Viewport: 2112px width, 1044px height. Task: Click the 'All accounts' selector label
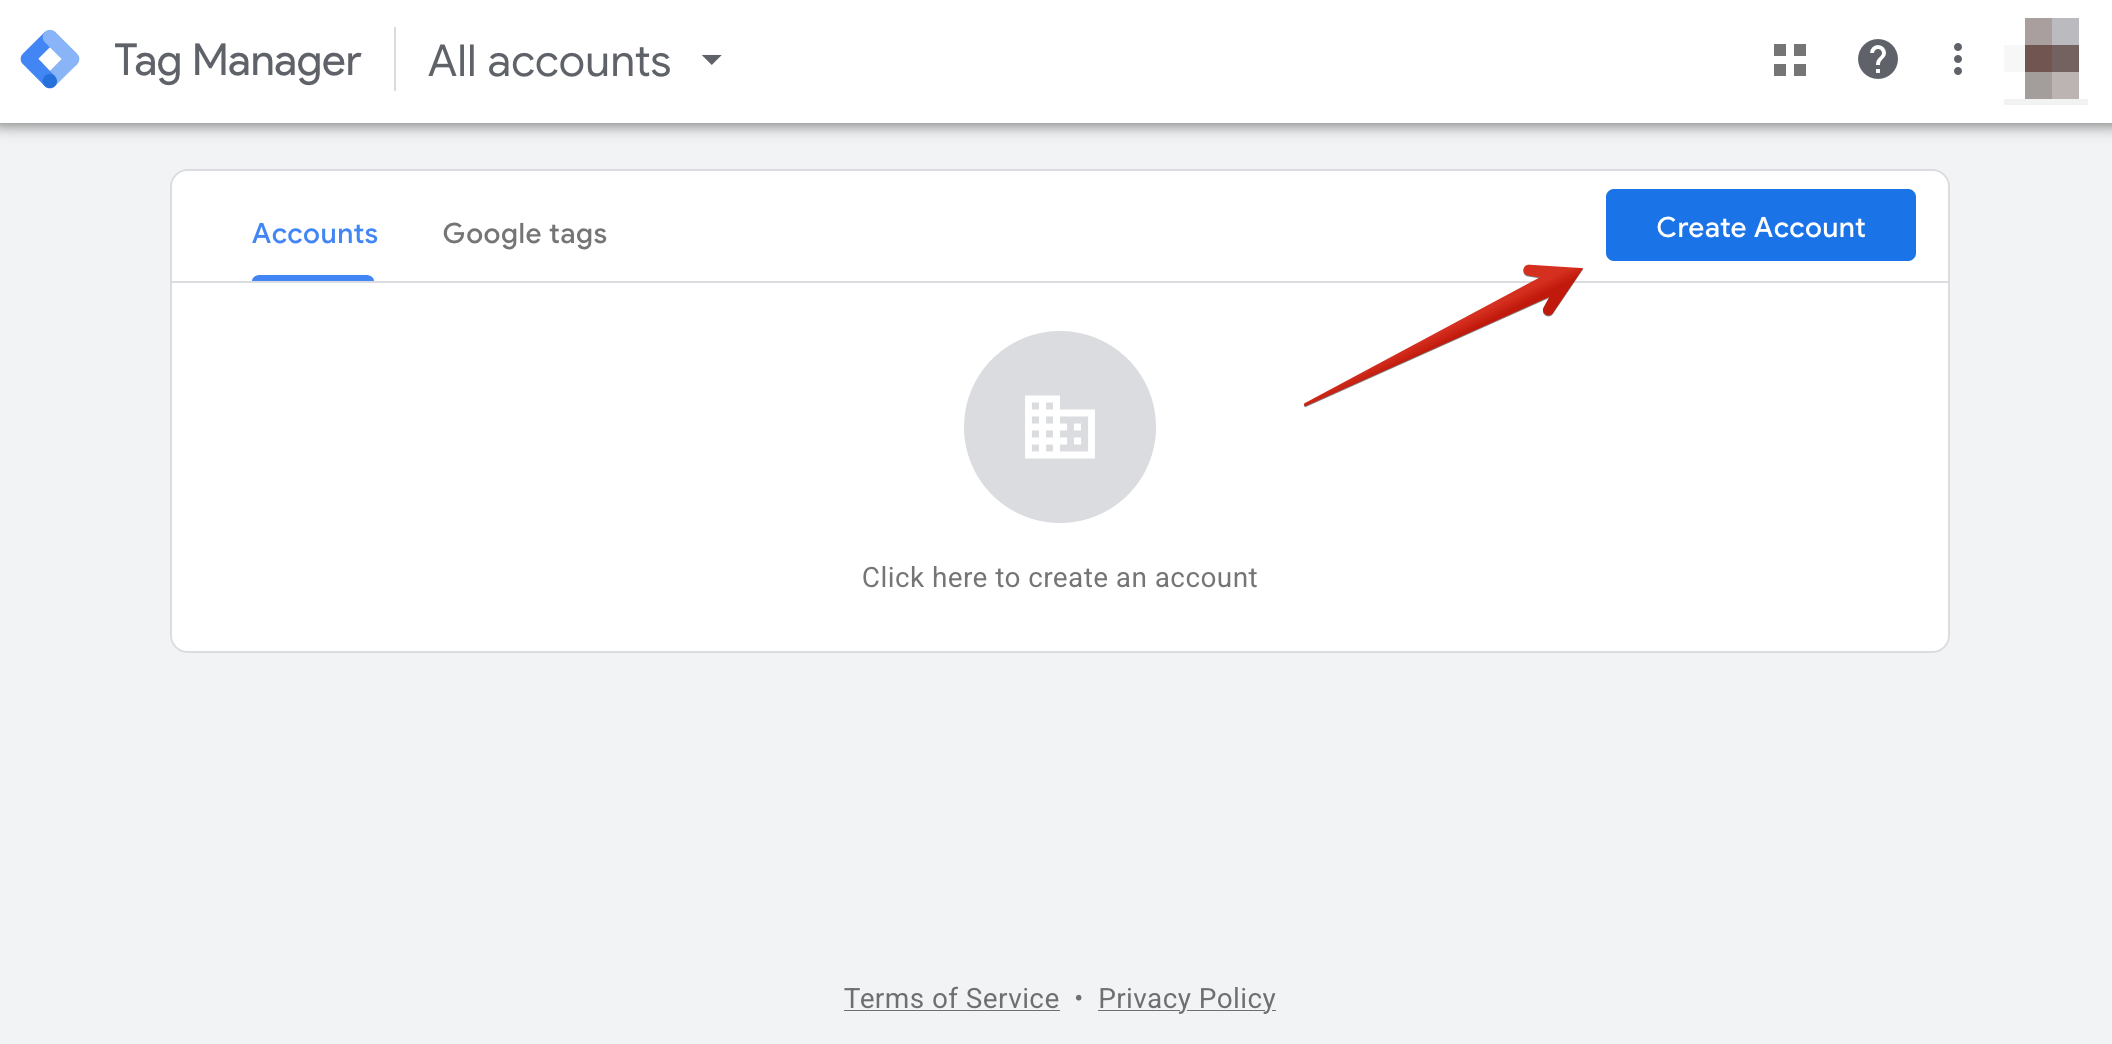pos(549,61)
